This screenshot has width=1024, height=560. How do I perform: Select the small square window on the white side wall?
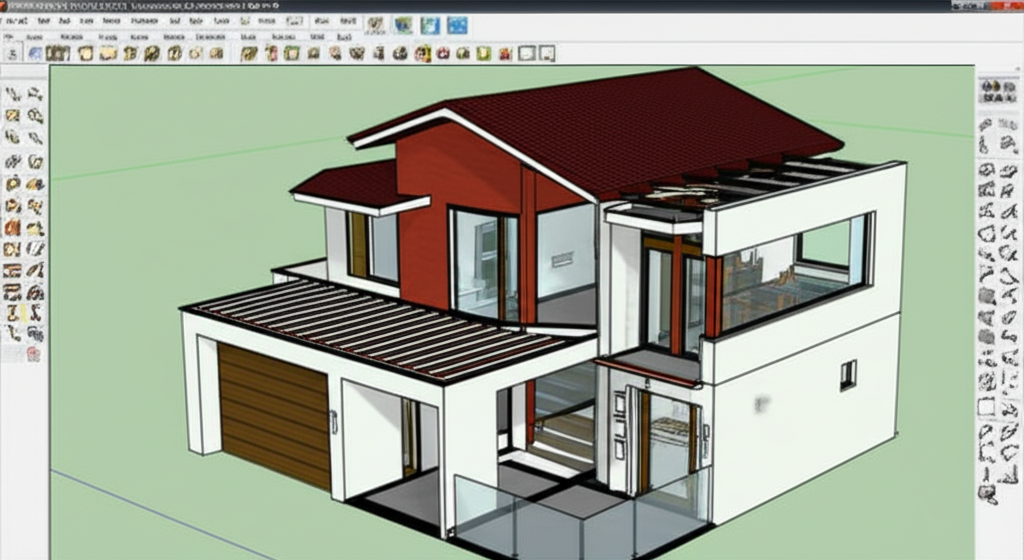coord(848,375)
